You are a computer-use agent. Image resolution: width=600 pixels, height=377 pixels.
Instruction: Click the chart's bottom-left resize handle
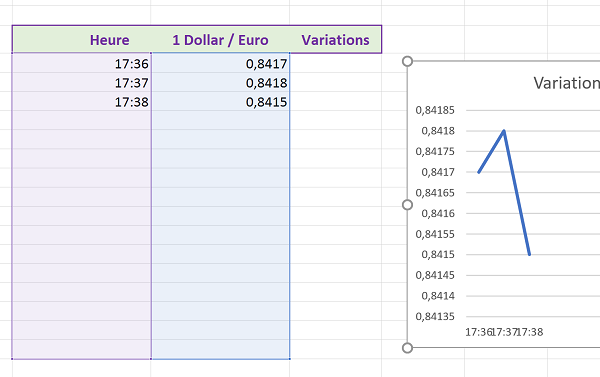(x=408, y=348)
